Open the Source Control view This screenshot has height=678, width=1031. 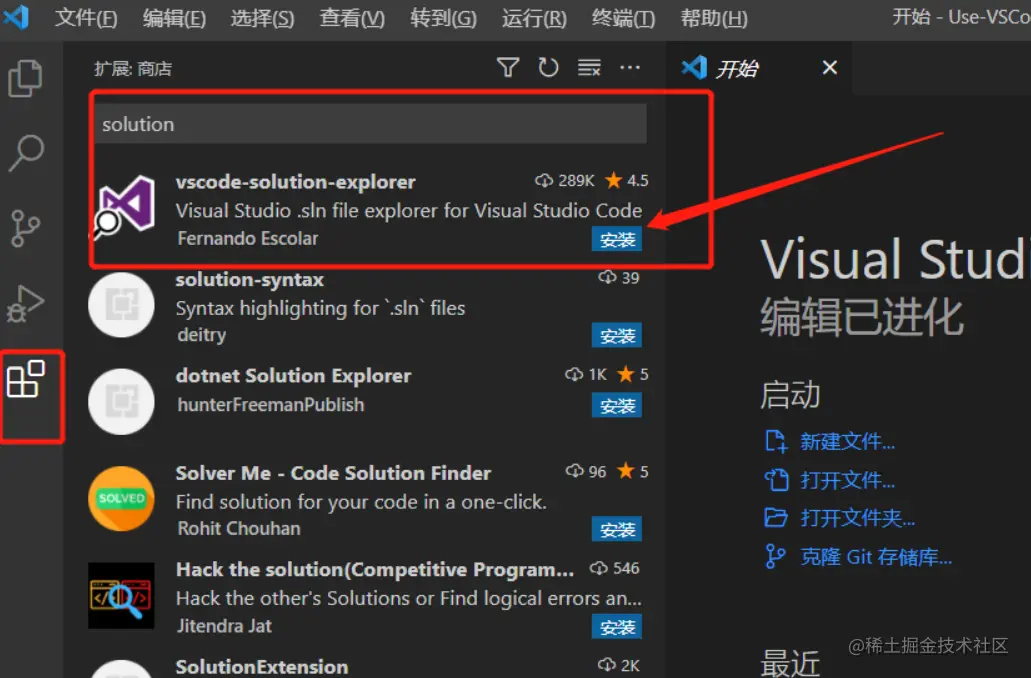coord(26,228)
